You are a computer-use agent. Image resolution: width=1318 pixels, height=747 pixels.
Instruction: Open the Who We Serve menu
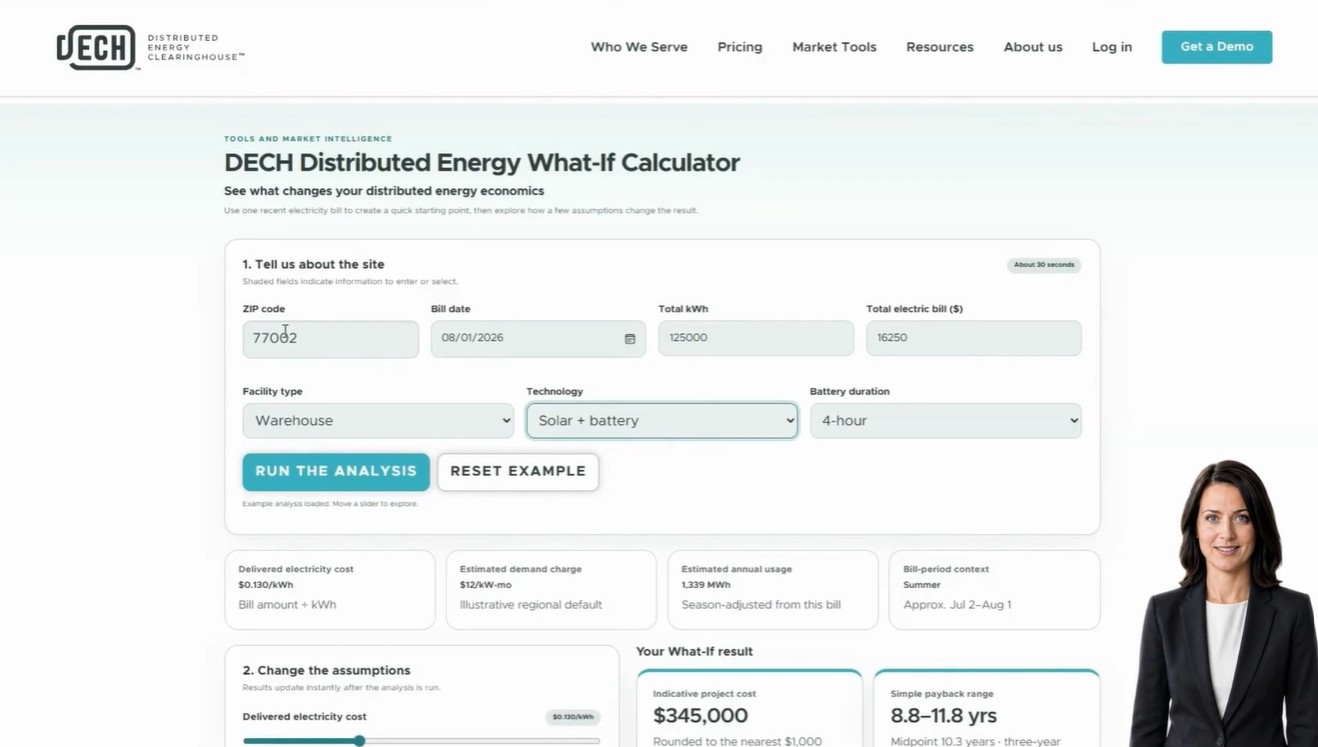(639, 47)
